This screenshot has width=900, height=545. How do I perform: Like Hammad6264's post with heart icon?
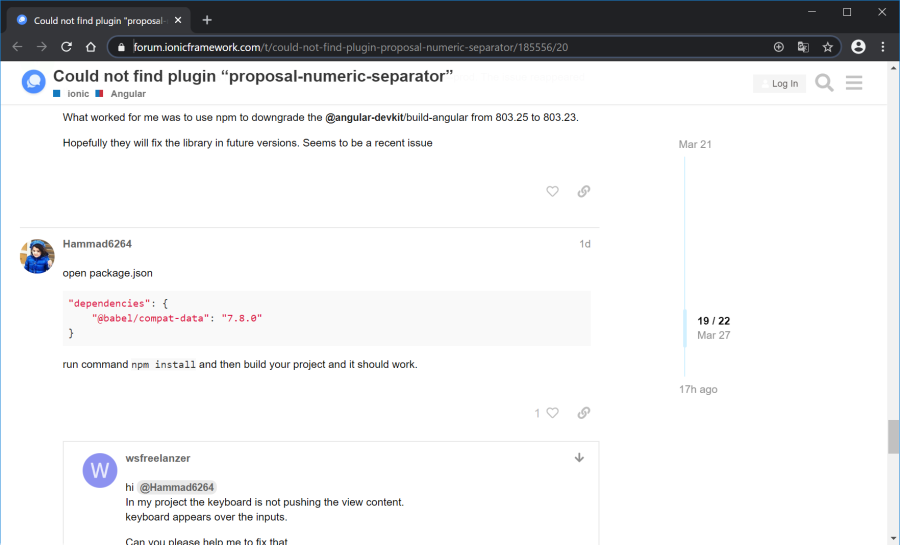coord(552,413)
